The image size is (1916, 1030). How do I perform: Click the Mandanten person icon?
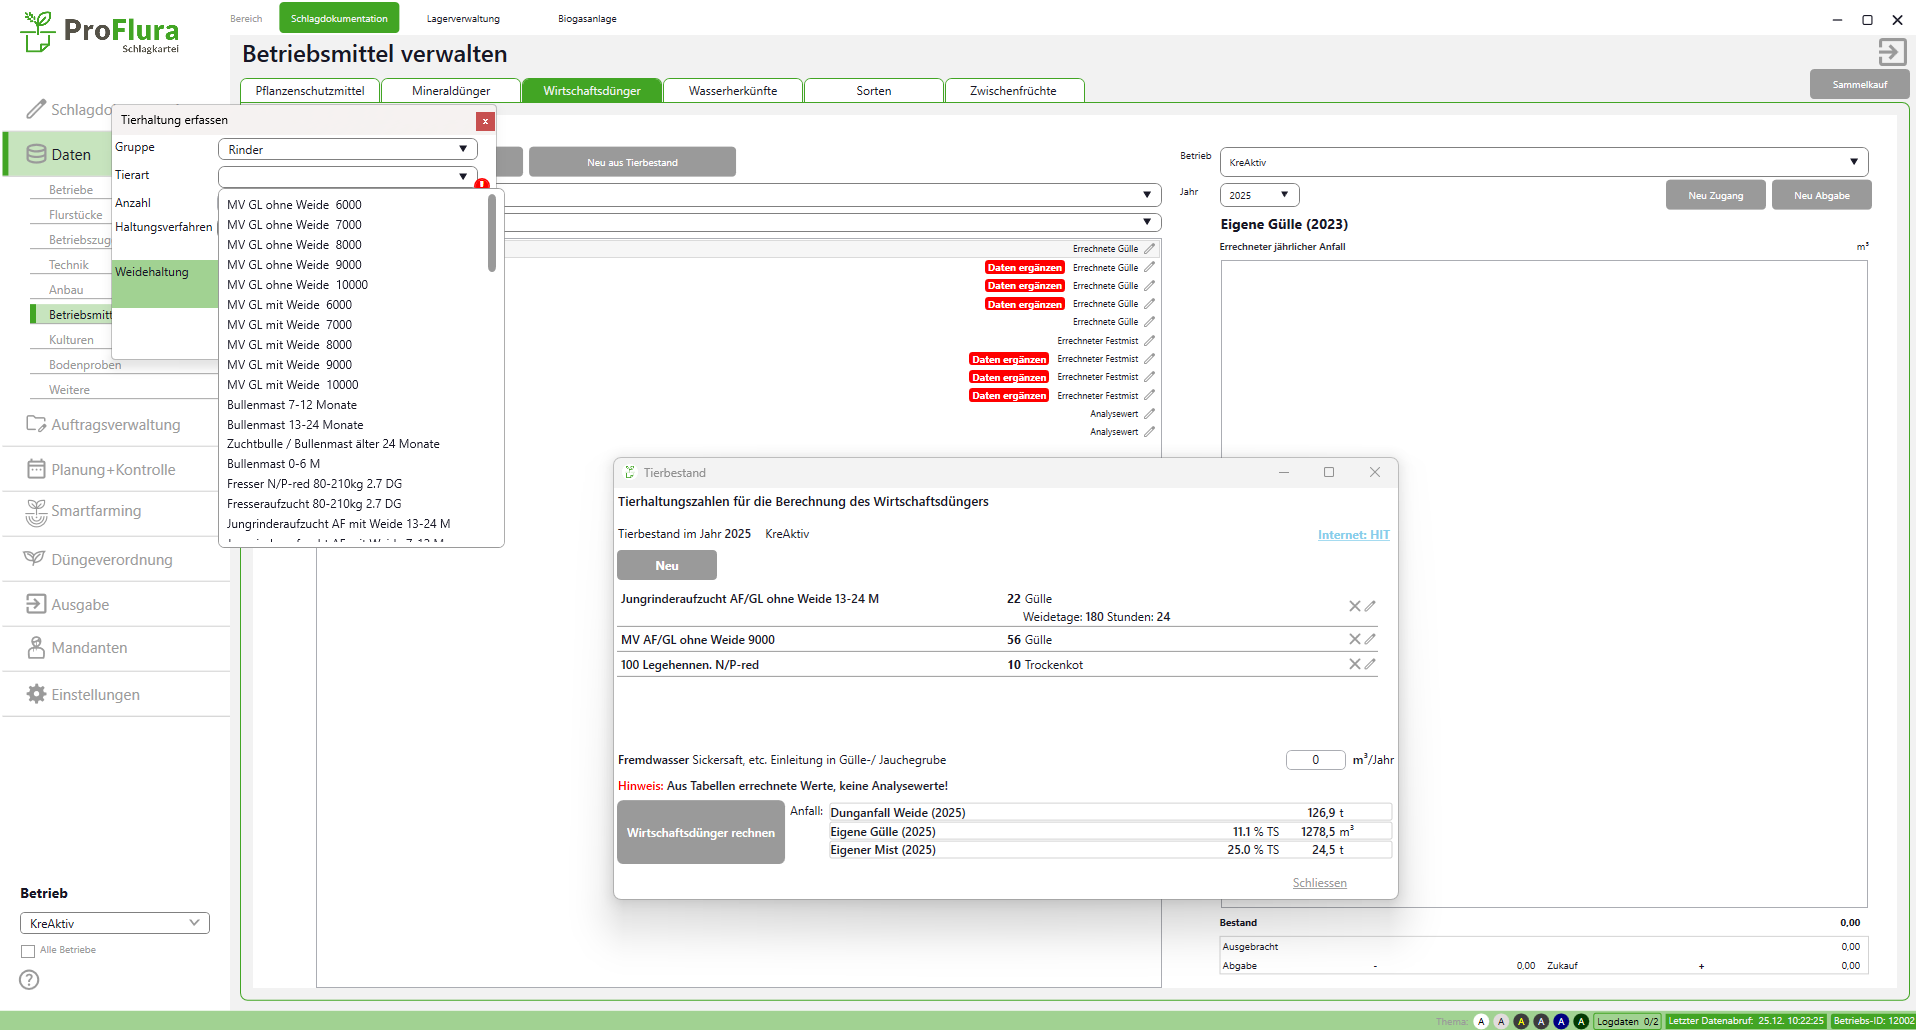point(36,648)
